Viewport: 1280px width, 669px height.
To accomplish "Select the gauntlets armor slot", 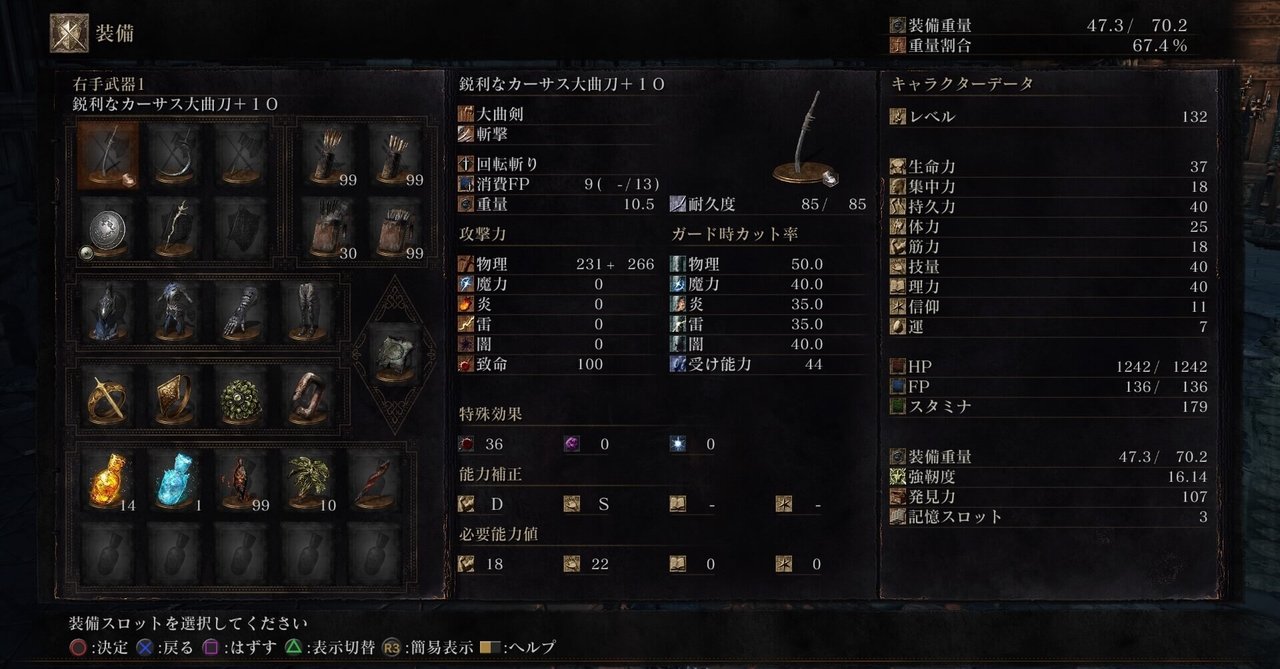I will pyautogui.click(x=241, y=313).
